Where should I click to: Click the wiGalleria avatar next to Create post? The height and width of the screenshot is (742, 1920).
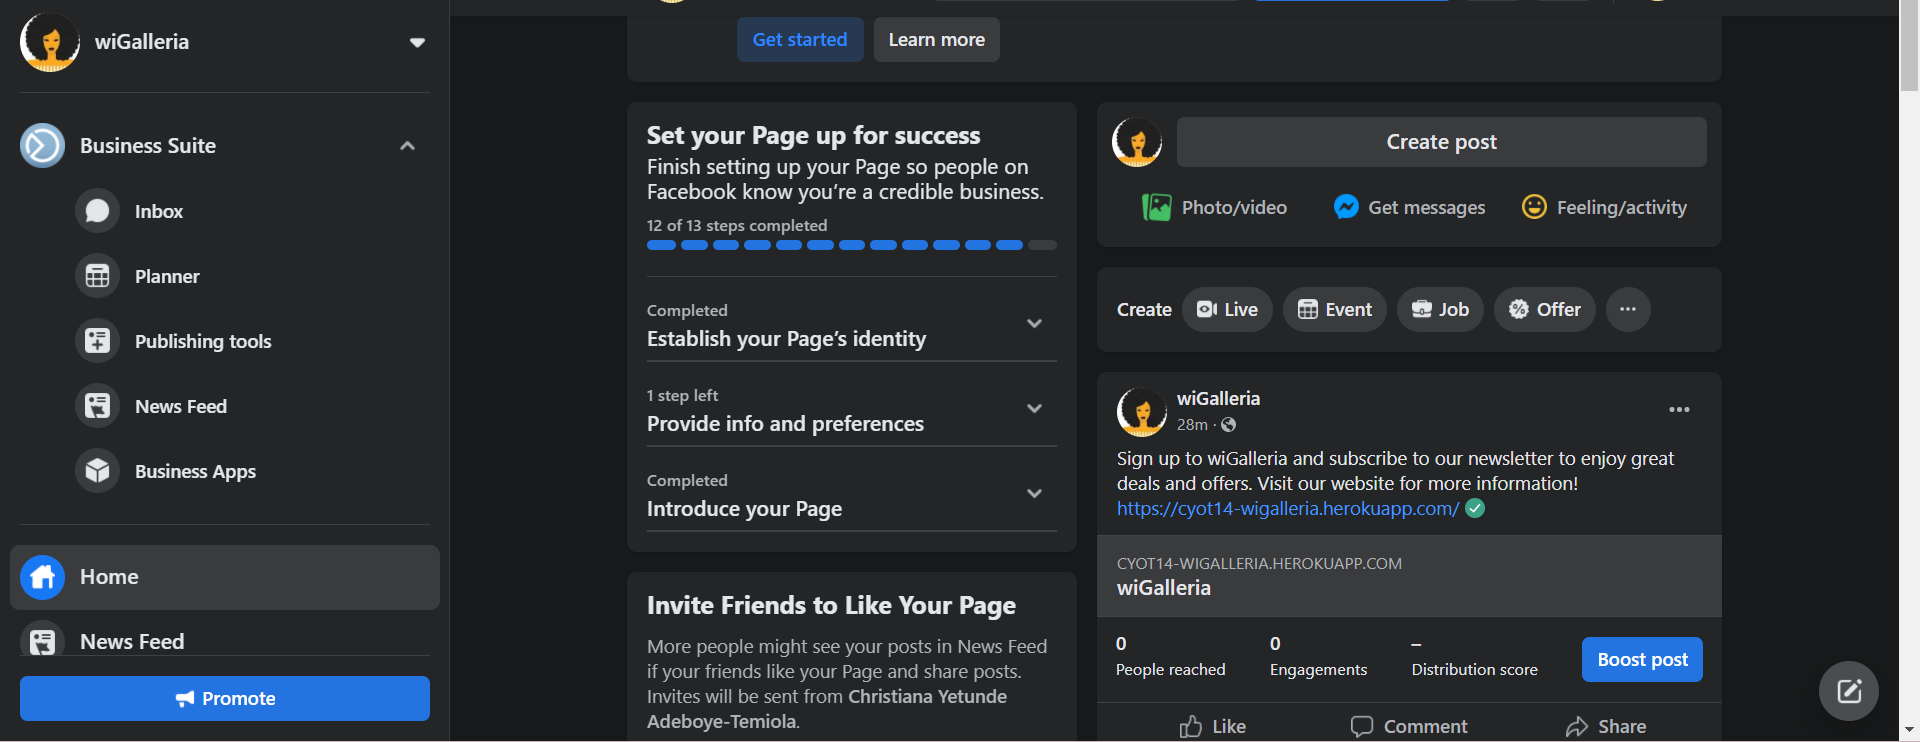1137,142
